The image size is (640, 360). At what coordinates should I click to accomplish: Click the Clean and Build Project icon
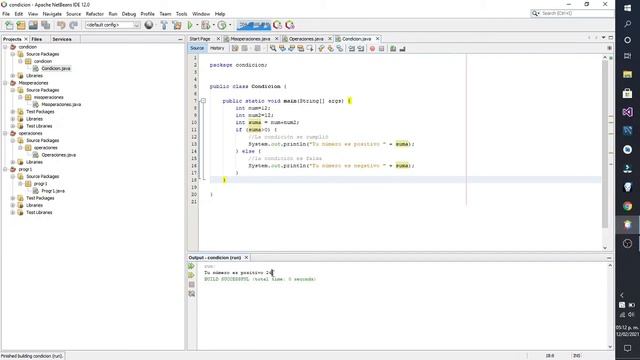click(177, 25)
